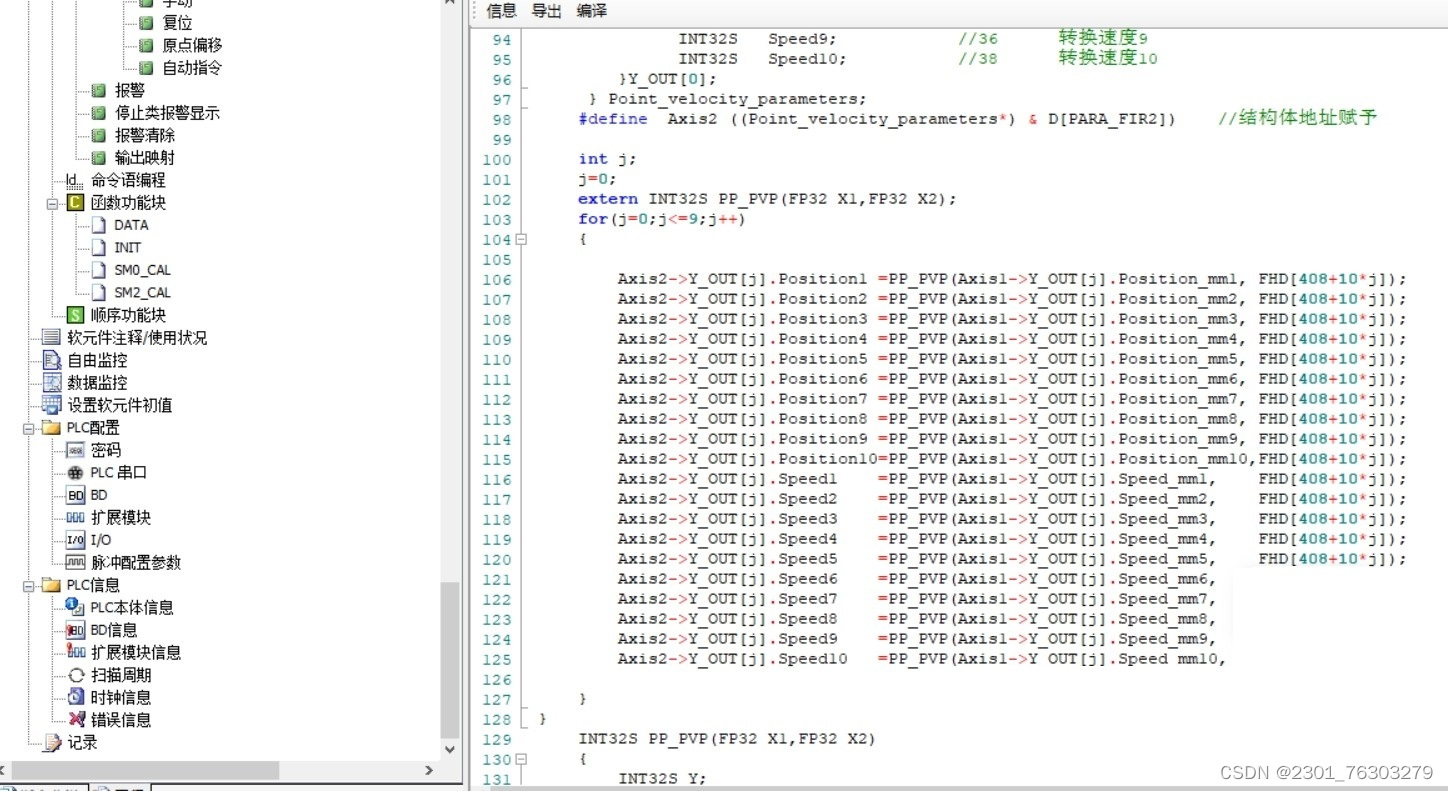
Task: Click the BD board icon under PLC配置
Action: [75, 495]
